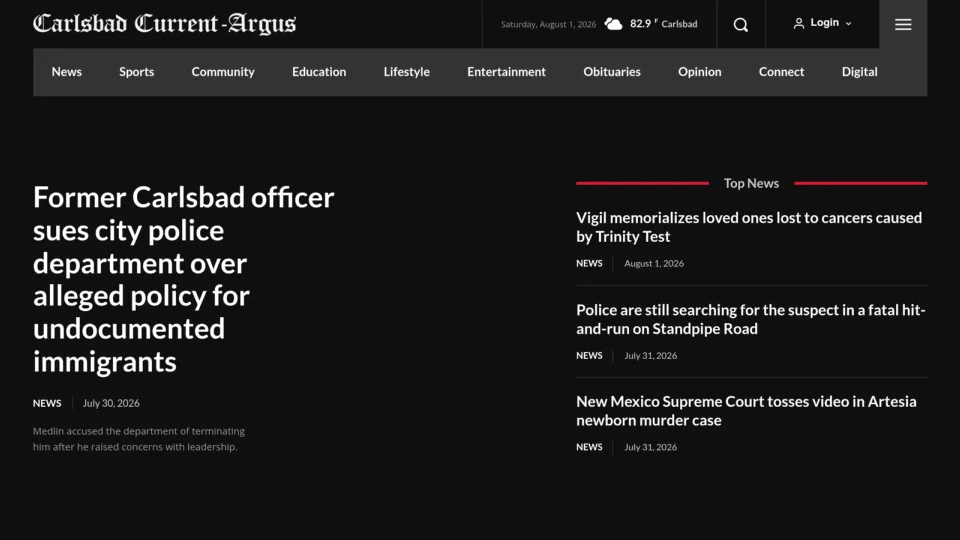
Task: Open the Lifestyle navigation menu
Action: 407,72
